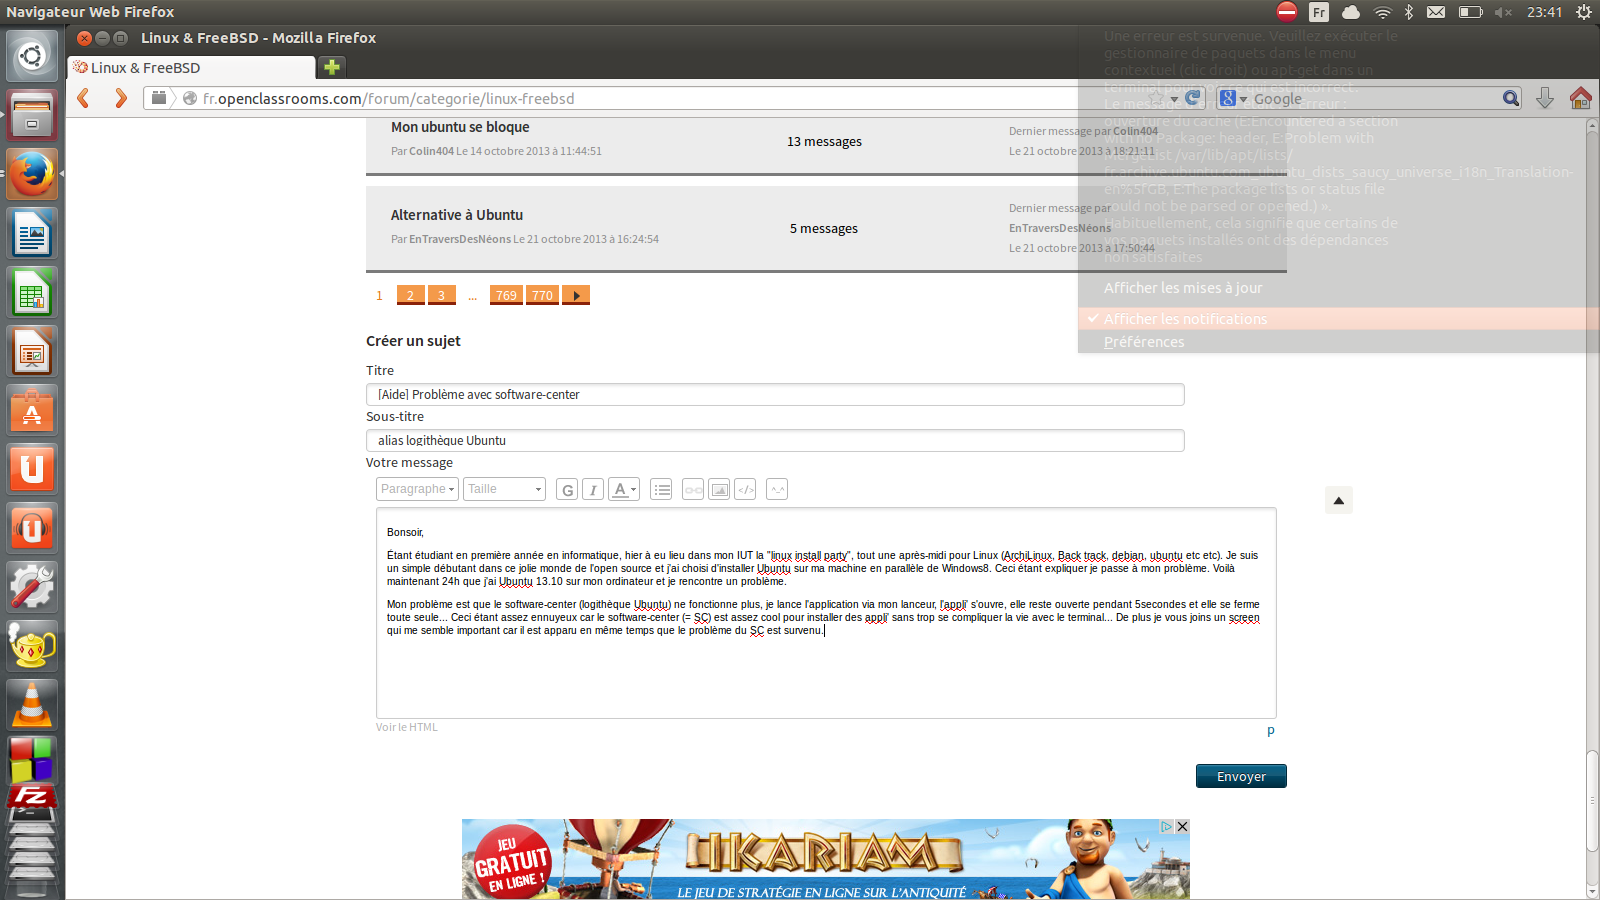Insert an image via the editor toolbar

coord(719,490)
